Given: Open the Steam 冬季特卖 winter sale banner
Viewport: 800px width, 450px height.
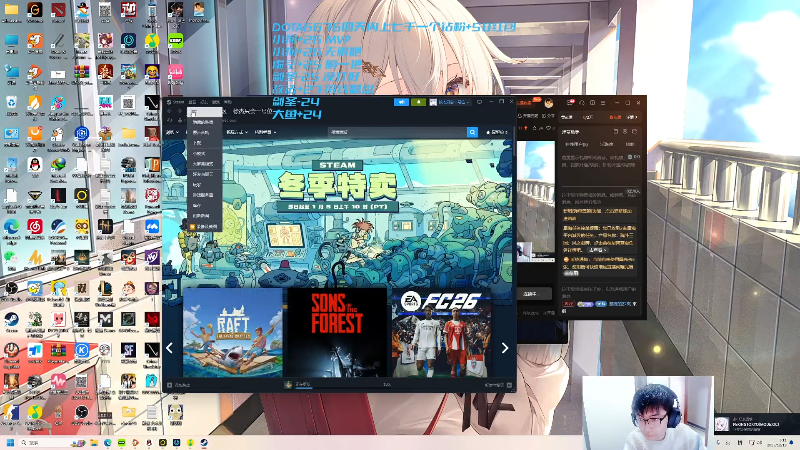Looking at the screenshot, I should (x=337, y=186).
